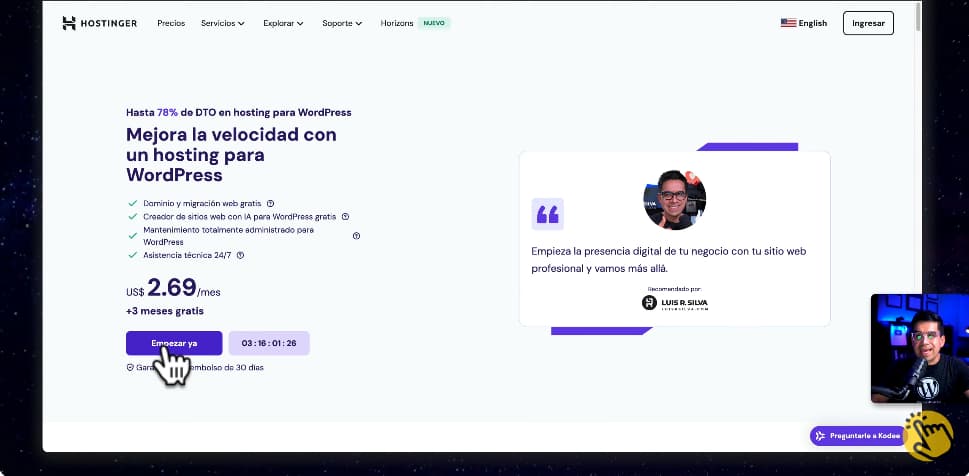This screenshot has height=476, width=969.
Task: Click the Empezar ya button
Action: [174, 343]
